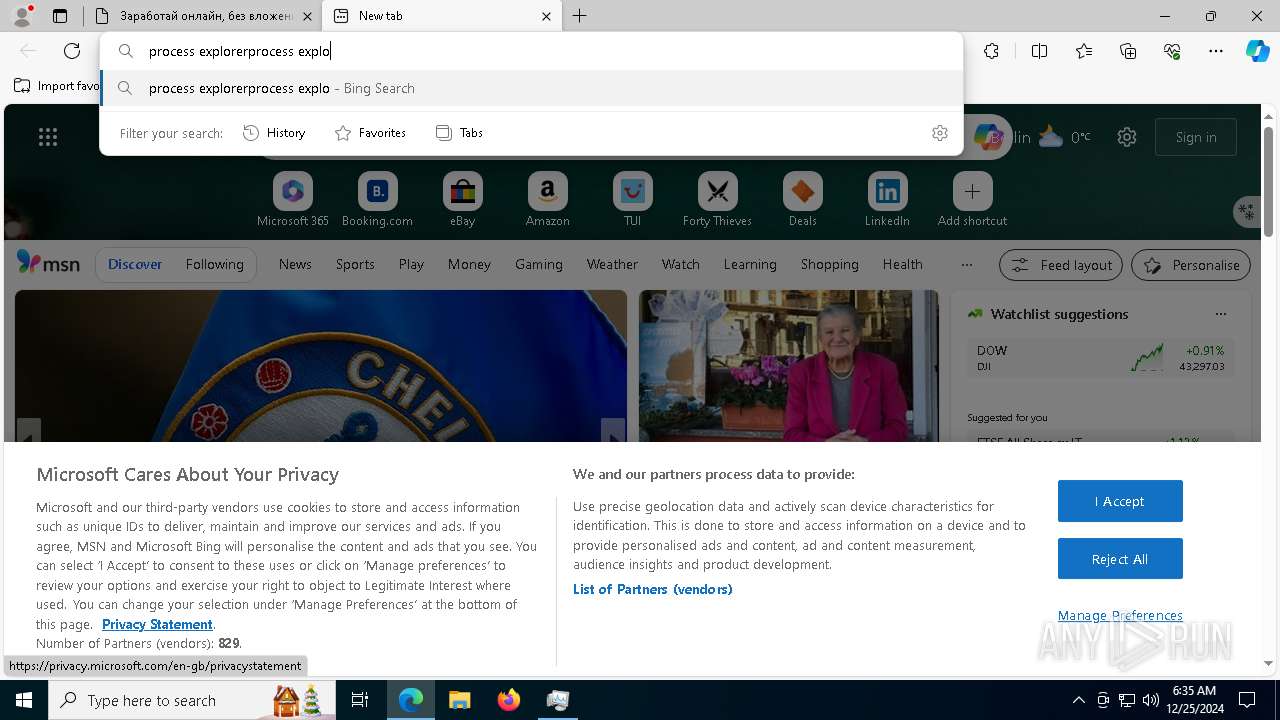
Task: Open List of Partners (vendors) link
Action: (x=653, y=589)
